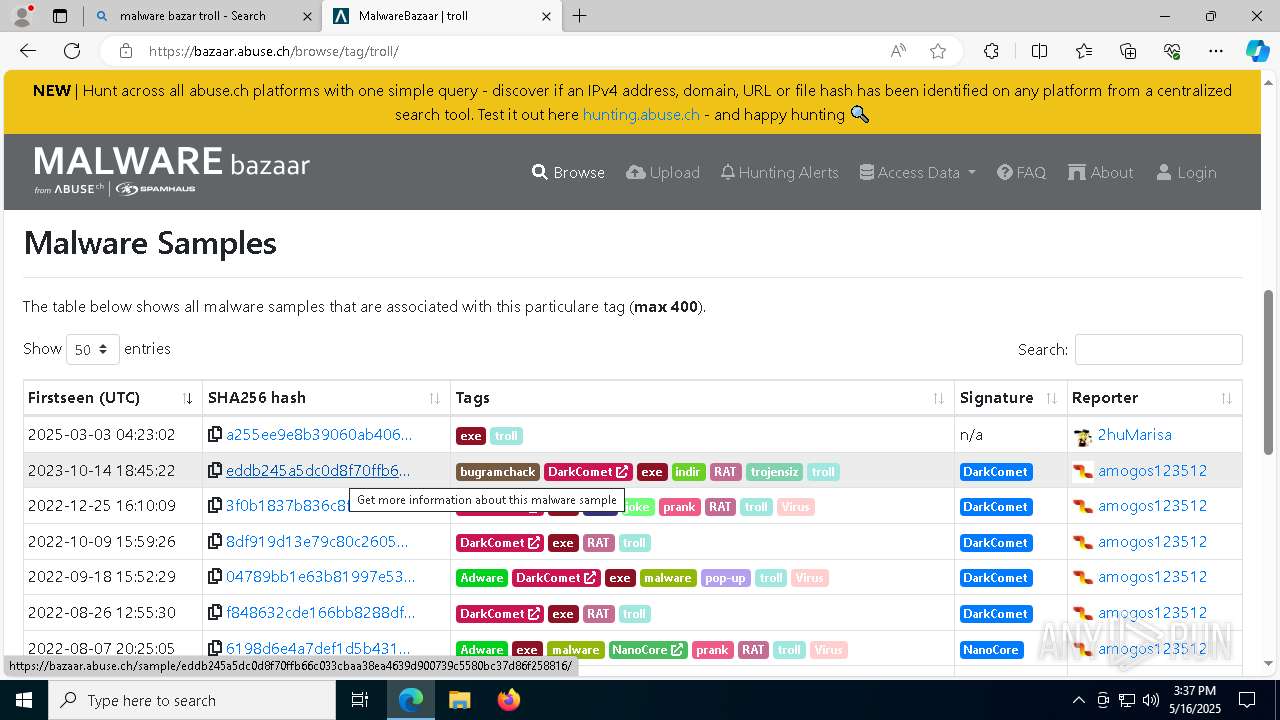Viewport: 1280px width, 720px height.
Task: Click the Windows taskbar search box
Action: coord(192,700)
